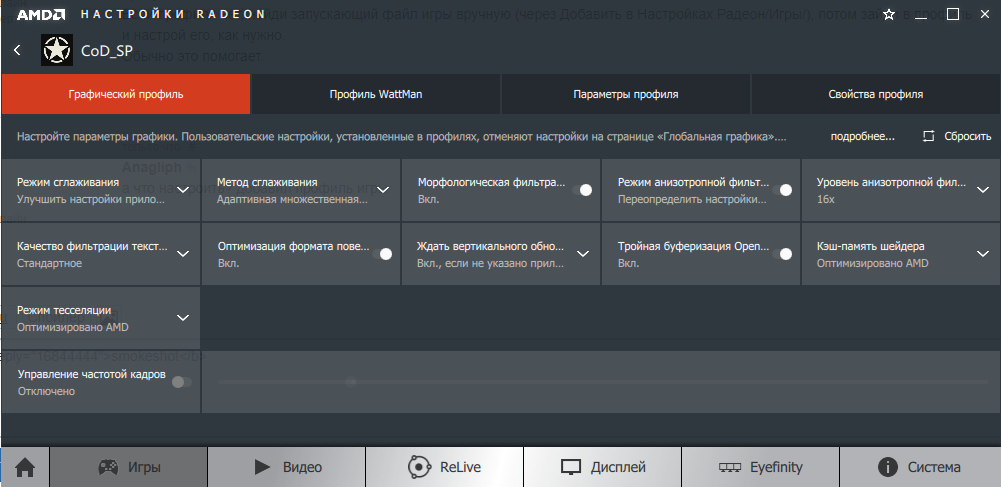Open the ReLive section
This screenshot has height=487, width=1001.
point(444,467)
